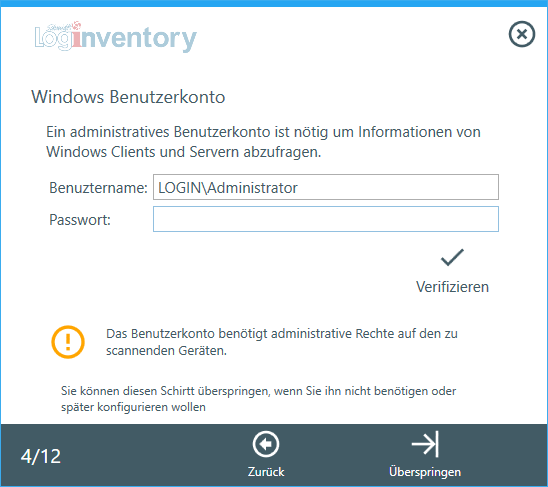Click the 'Sie können diesen Schritt überspringen' hint

[x=258, y=399]
